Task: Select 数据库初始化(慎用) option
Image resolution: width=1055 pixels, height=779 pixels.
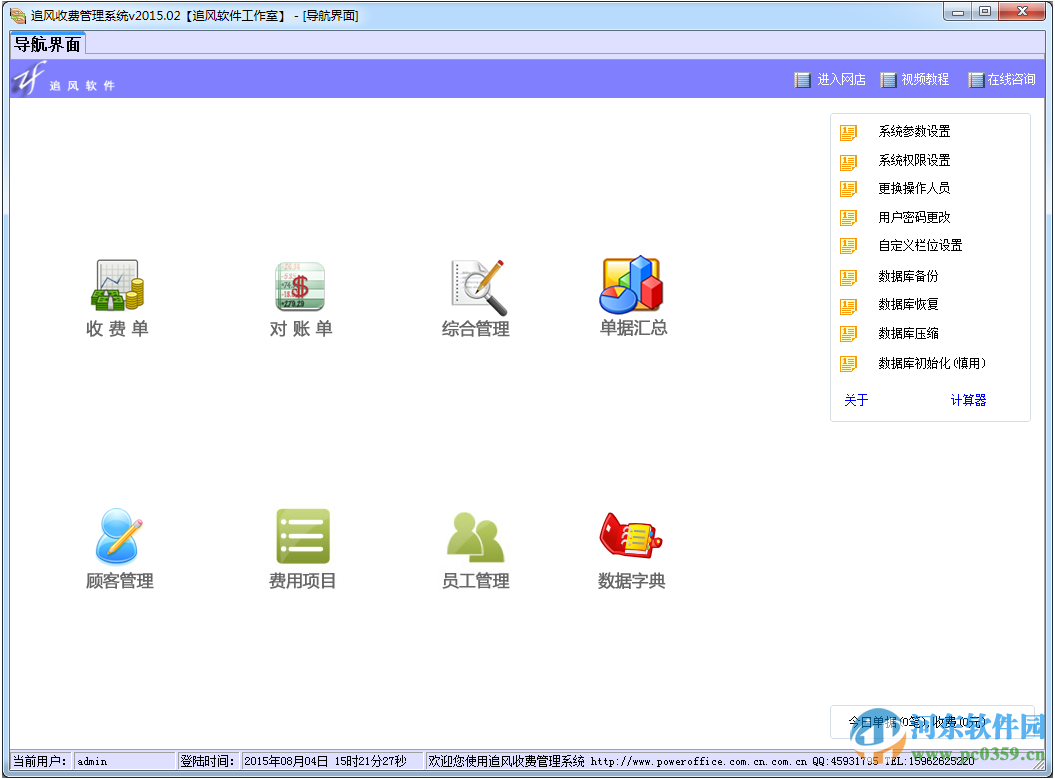Action: [x=932, y=363]
